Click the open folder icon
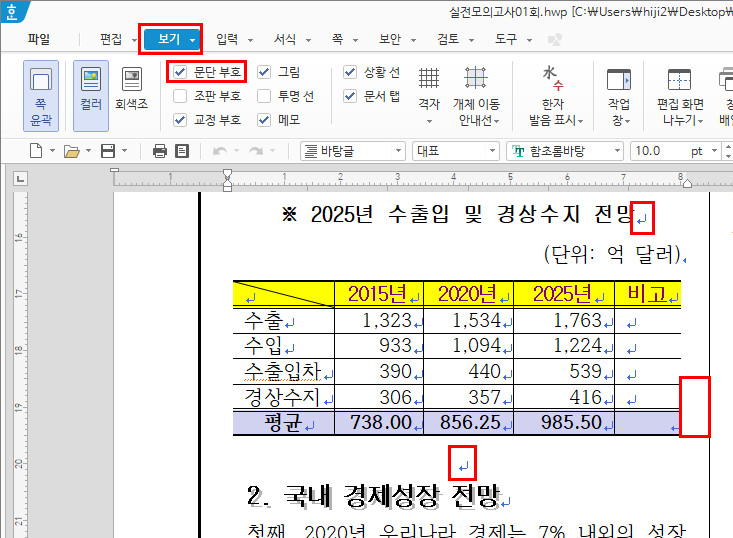Viewport: 733px width, 538px height. pos(72,151)
